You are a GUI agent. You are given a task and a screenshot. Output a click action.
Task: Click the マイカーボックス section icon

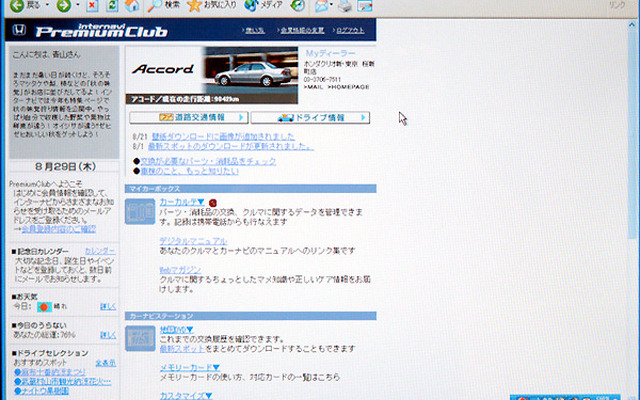[x=140, y=211]
